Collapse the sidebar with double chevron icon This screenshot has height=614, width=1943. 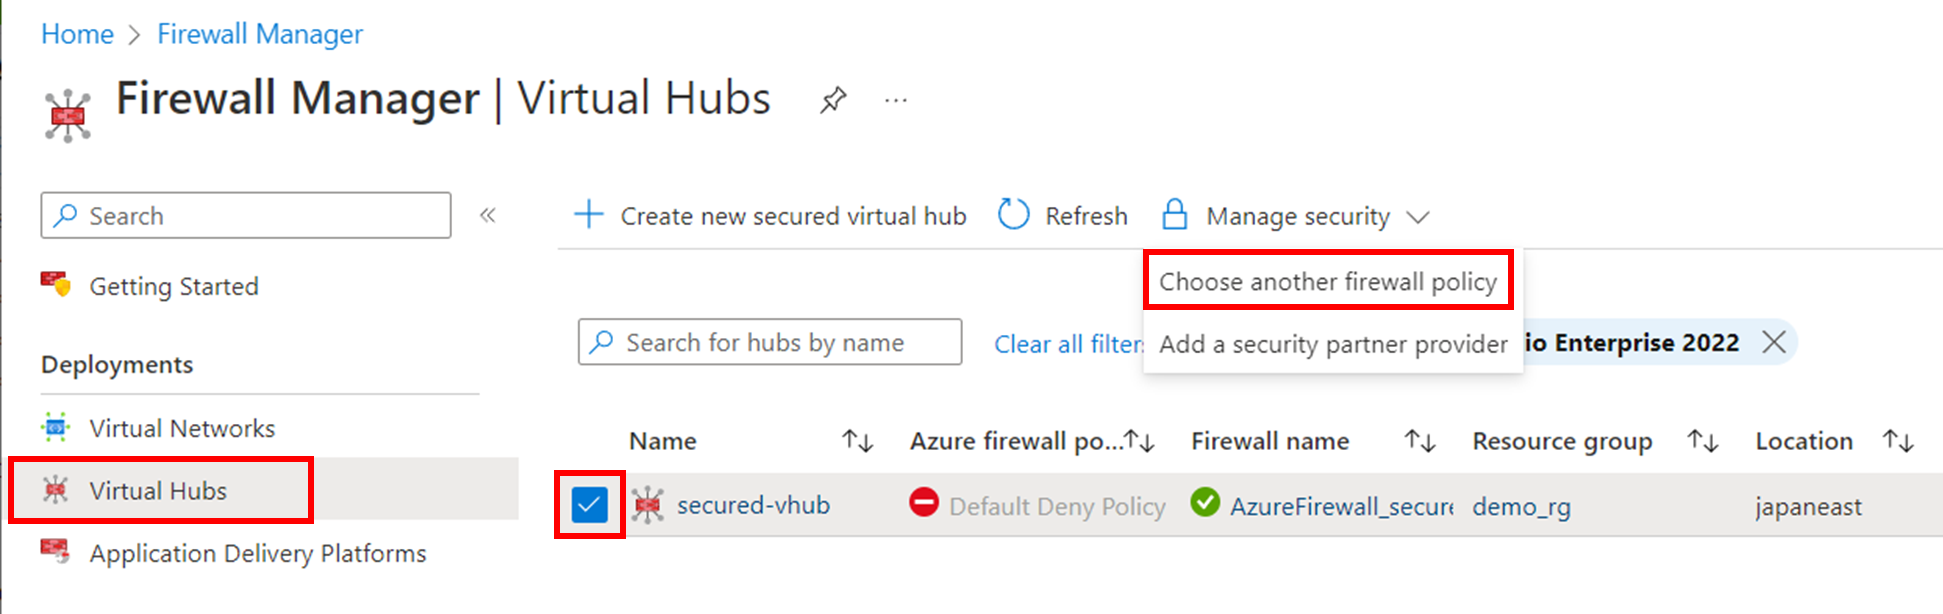[488, 215]
